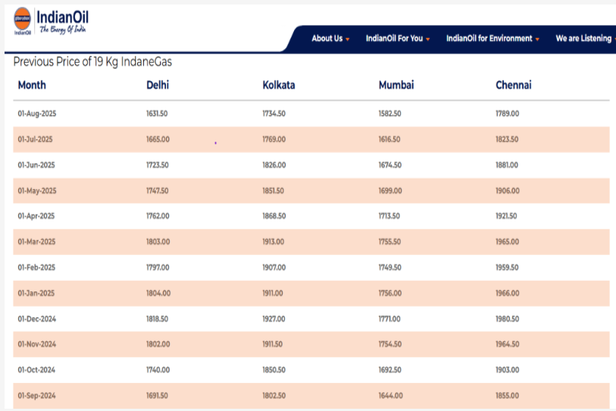The height and width of the screenshot is (411, 616).
Task: Click Mumbai price 1754.50
Action: 390,344
